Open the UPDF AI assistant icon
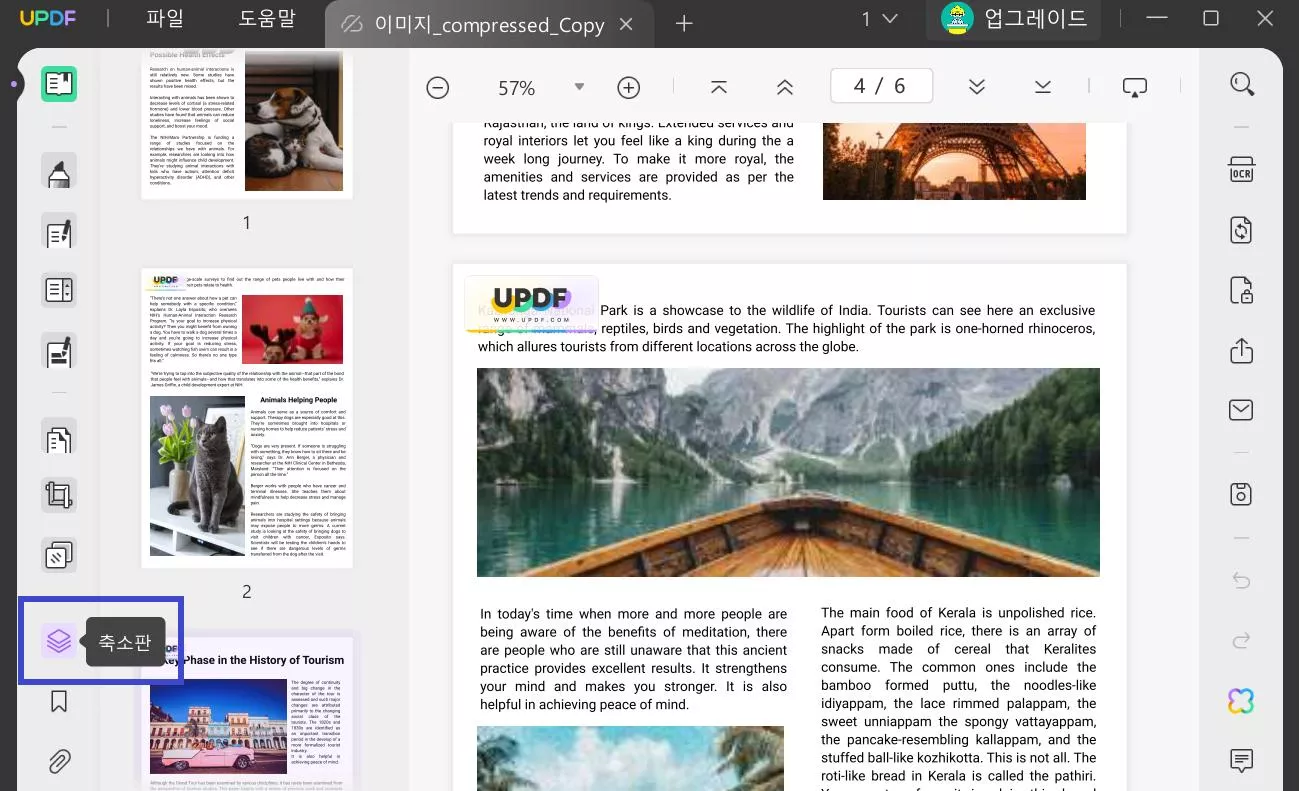 tap(1241, 701)
